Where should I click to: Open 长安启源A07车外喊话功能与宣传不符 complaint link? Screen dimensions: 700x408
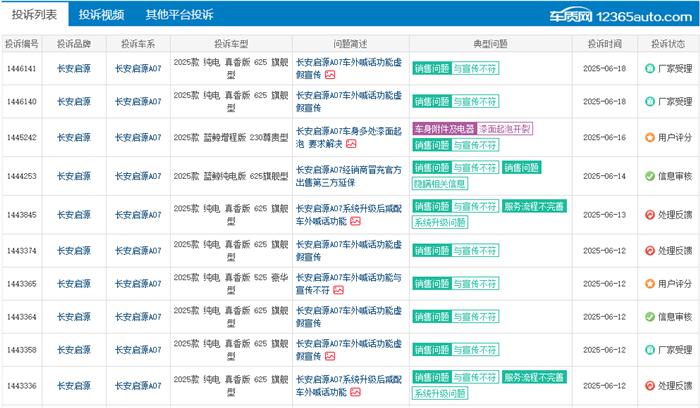pos(349,283)
